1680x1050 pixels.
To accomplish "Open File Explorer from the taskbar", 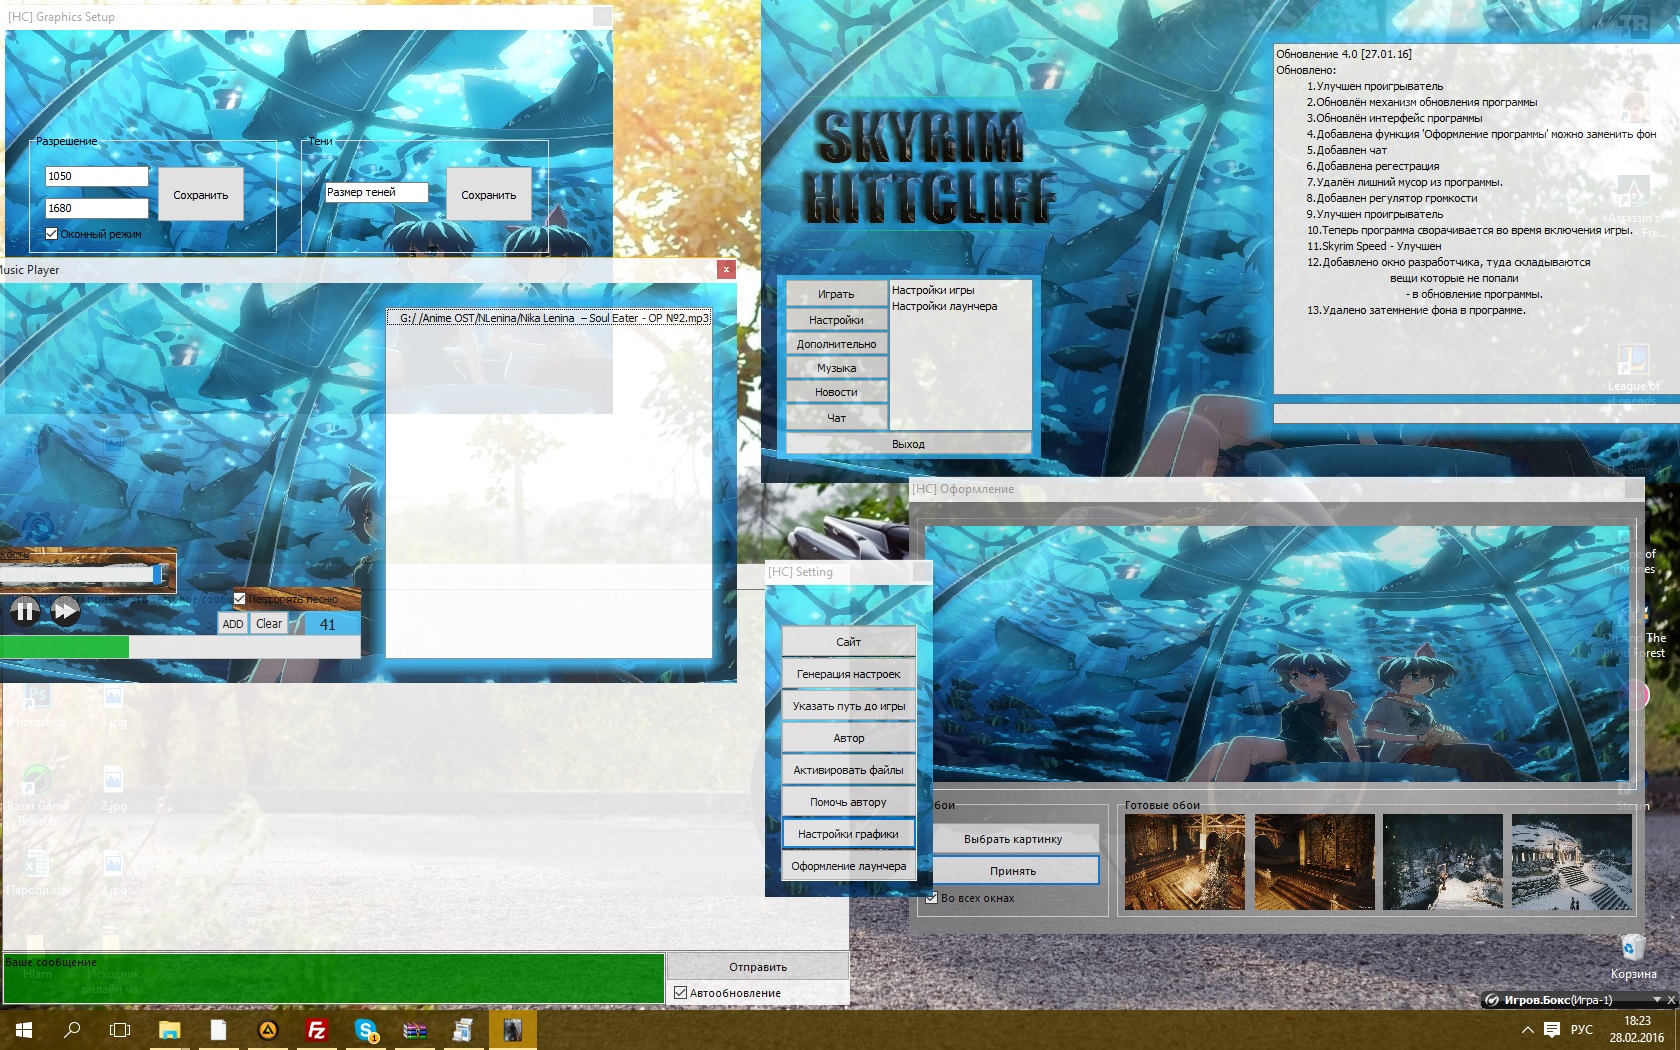I will [x=169, y=1030].
